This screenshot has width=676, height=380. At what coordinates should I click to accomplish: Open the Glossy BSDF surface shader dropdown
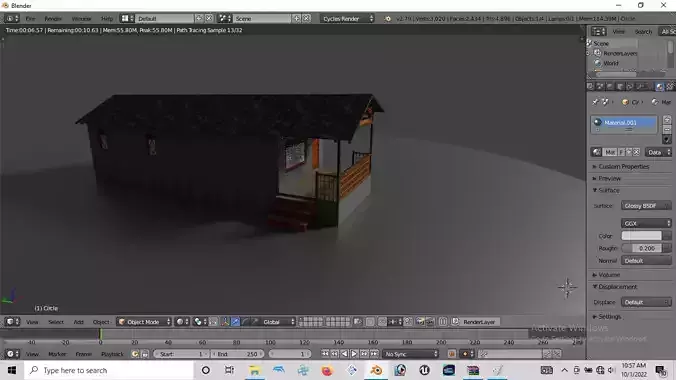[646, 206]
